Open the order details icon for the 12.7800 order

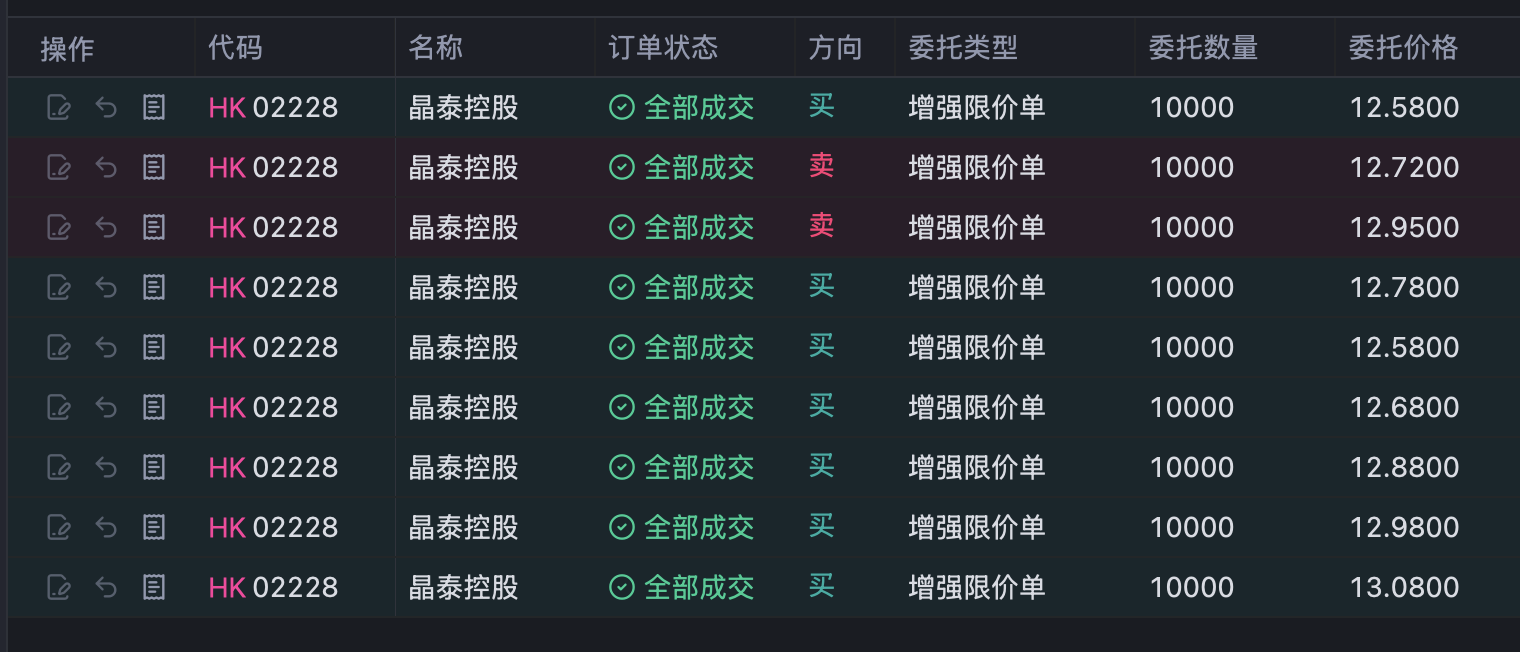pos(154,287)
